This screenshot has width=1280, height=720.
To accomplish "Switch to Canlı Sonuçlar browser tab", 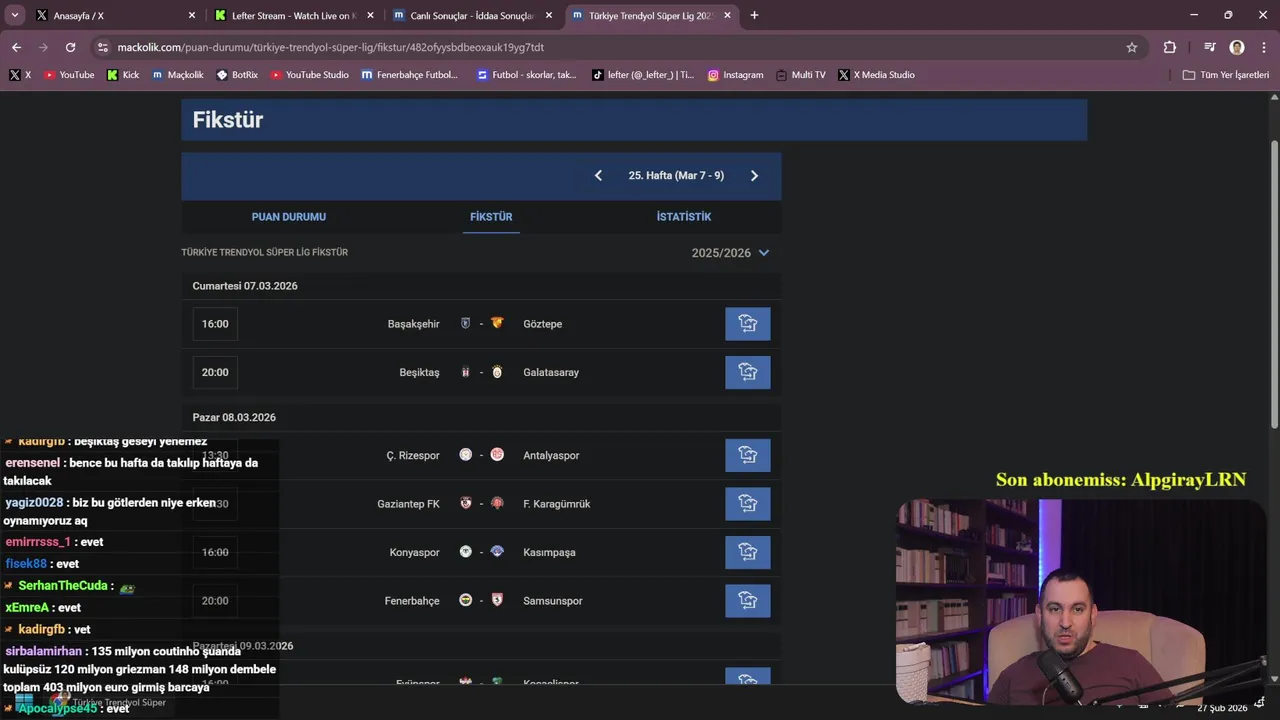I will click(473, 15).
